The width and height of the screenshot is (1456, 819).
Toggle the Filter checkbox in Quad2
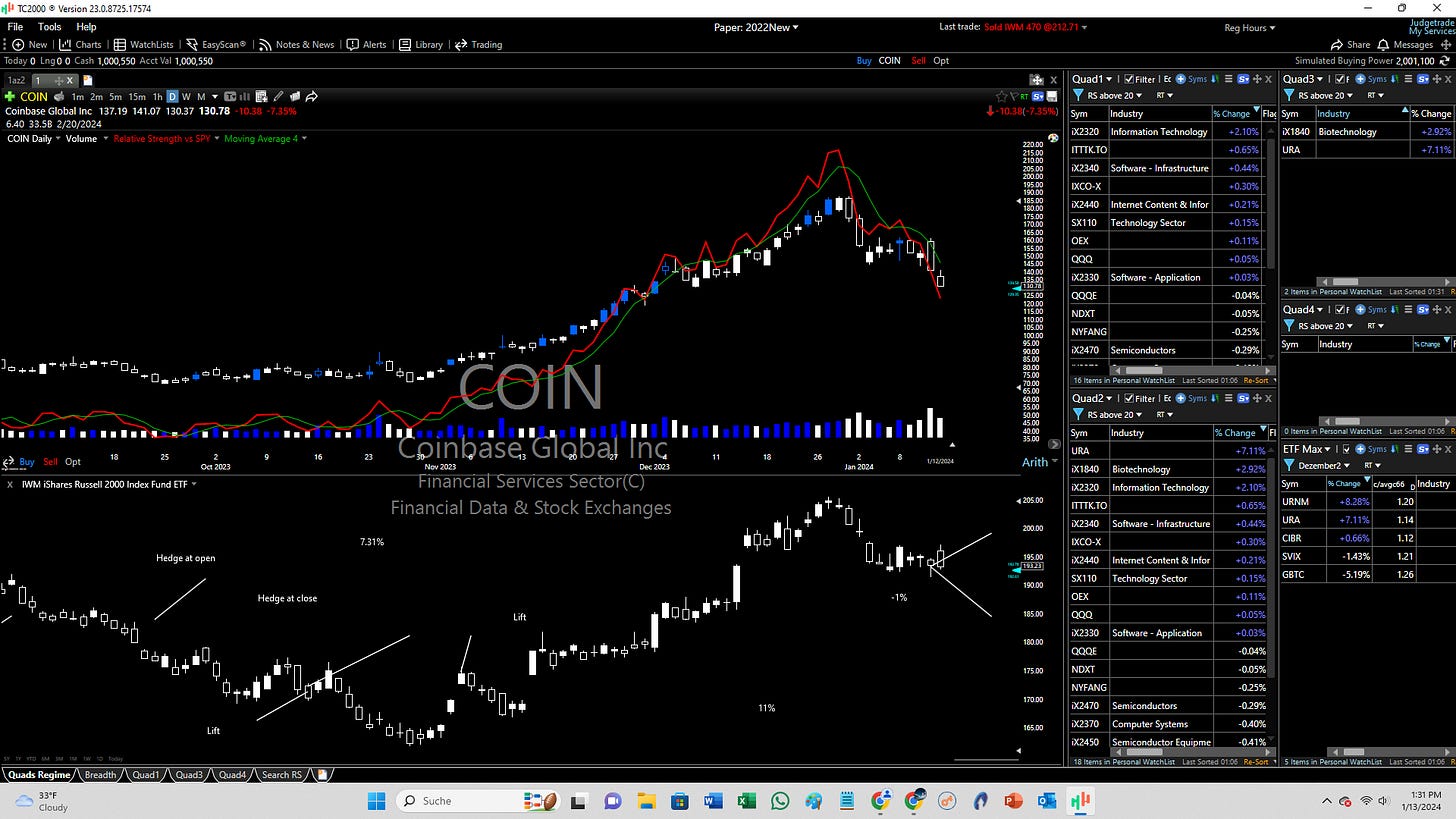click(1129, 399)
